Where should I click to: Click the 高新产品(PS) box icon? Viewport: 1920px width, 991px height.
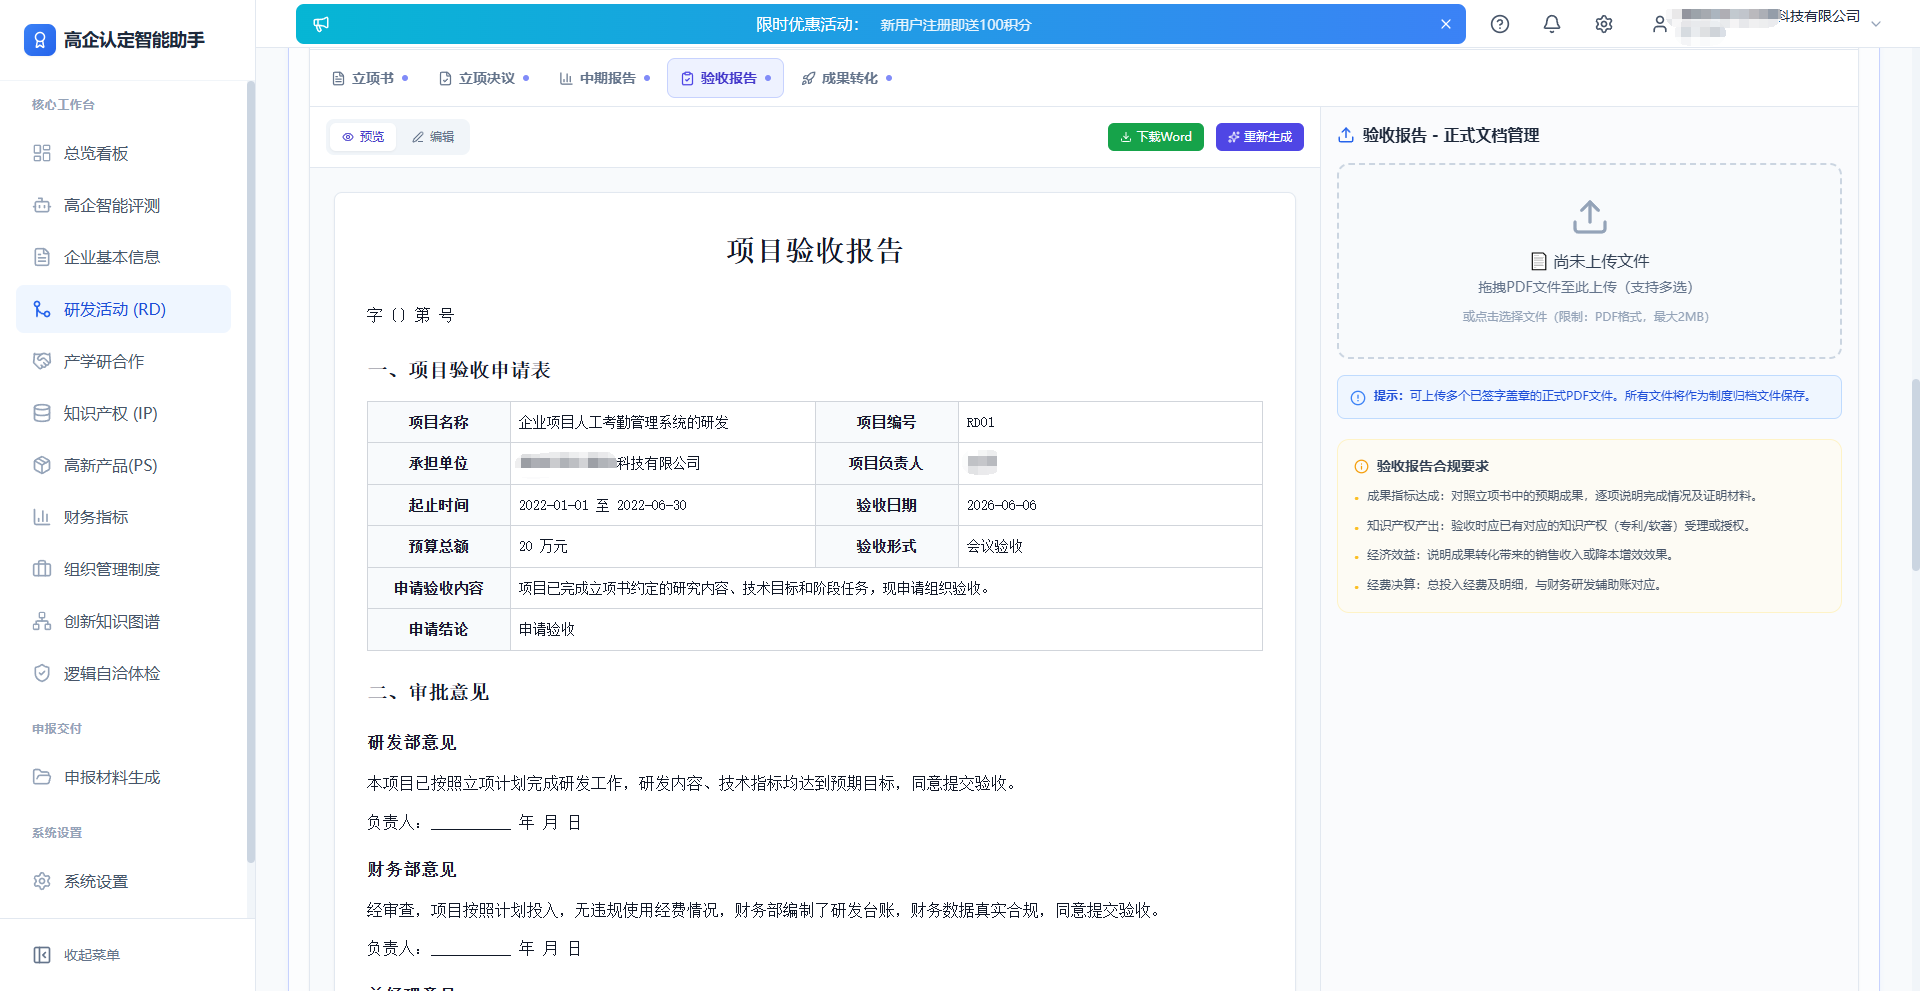click(x=42, y=465)
